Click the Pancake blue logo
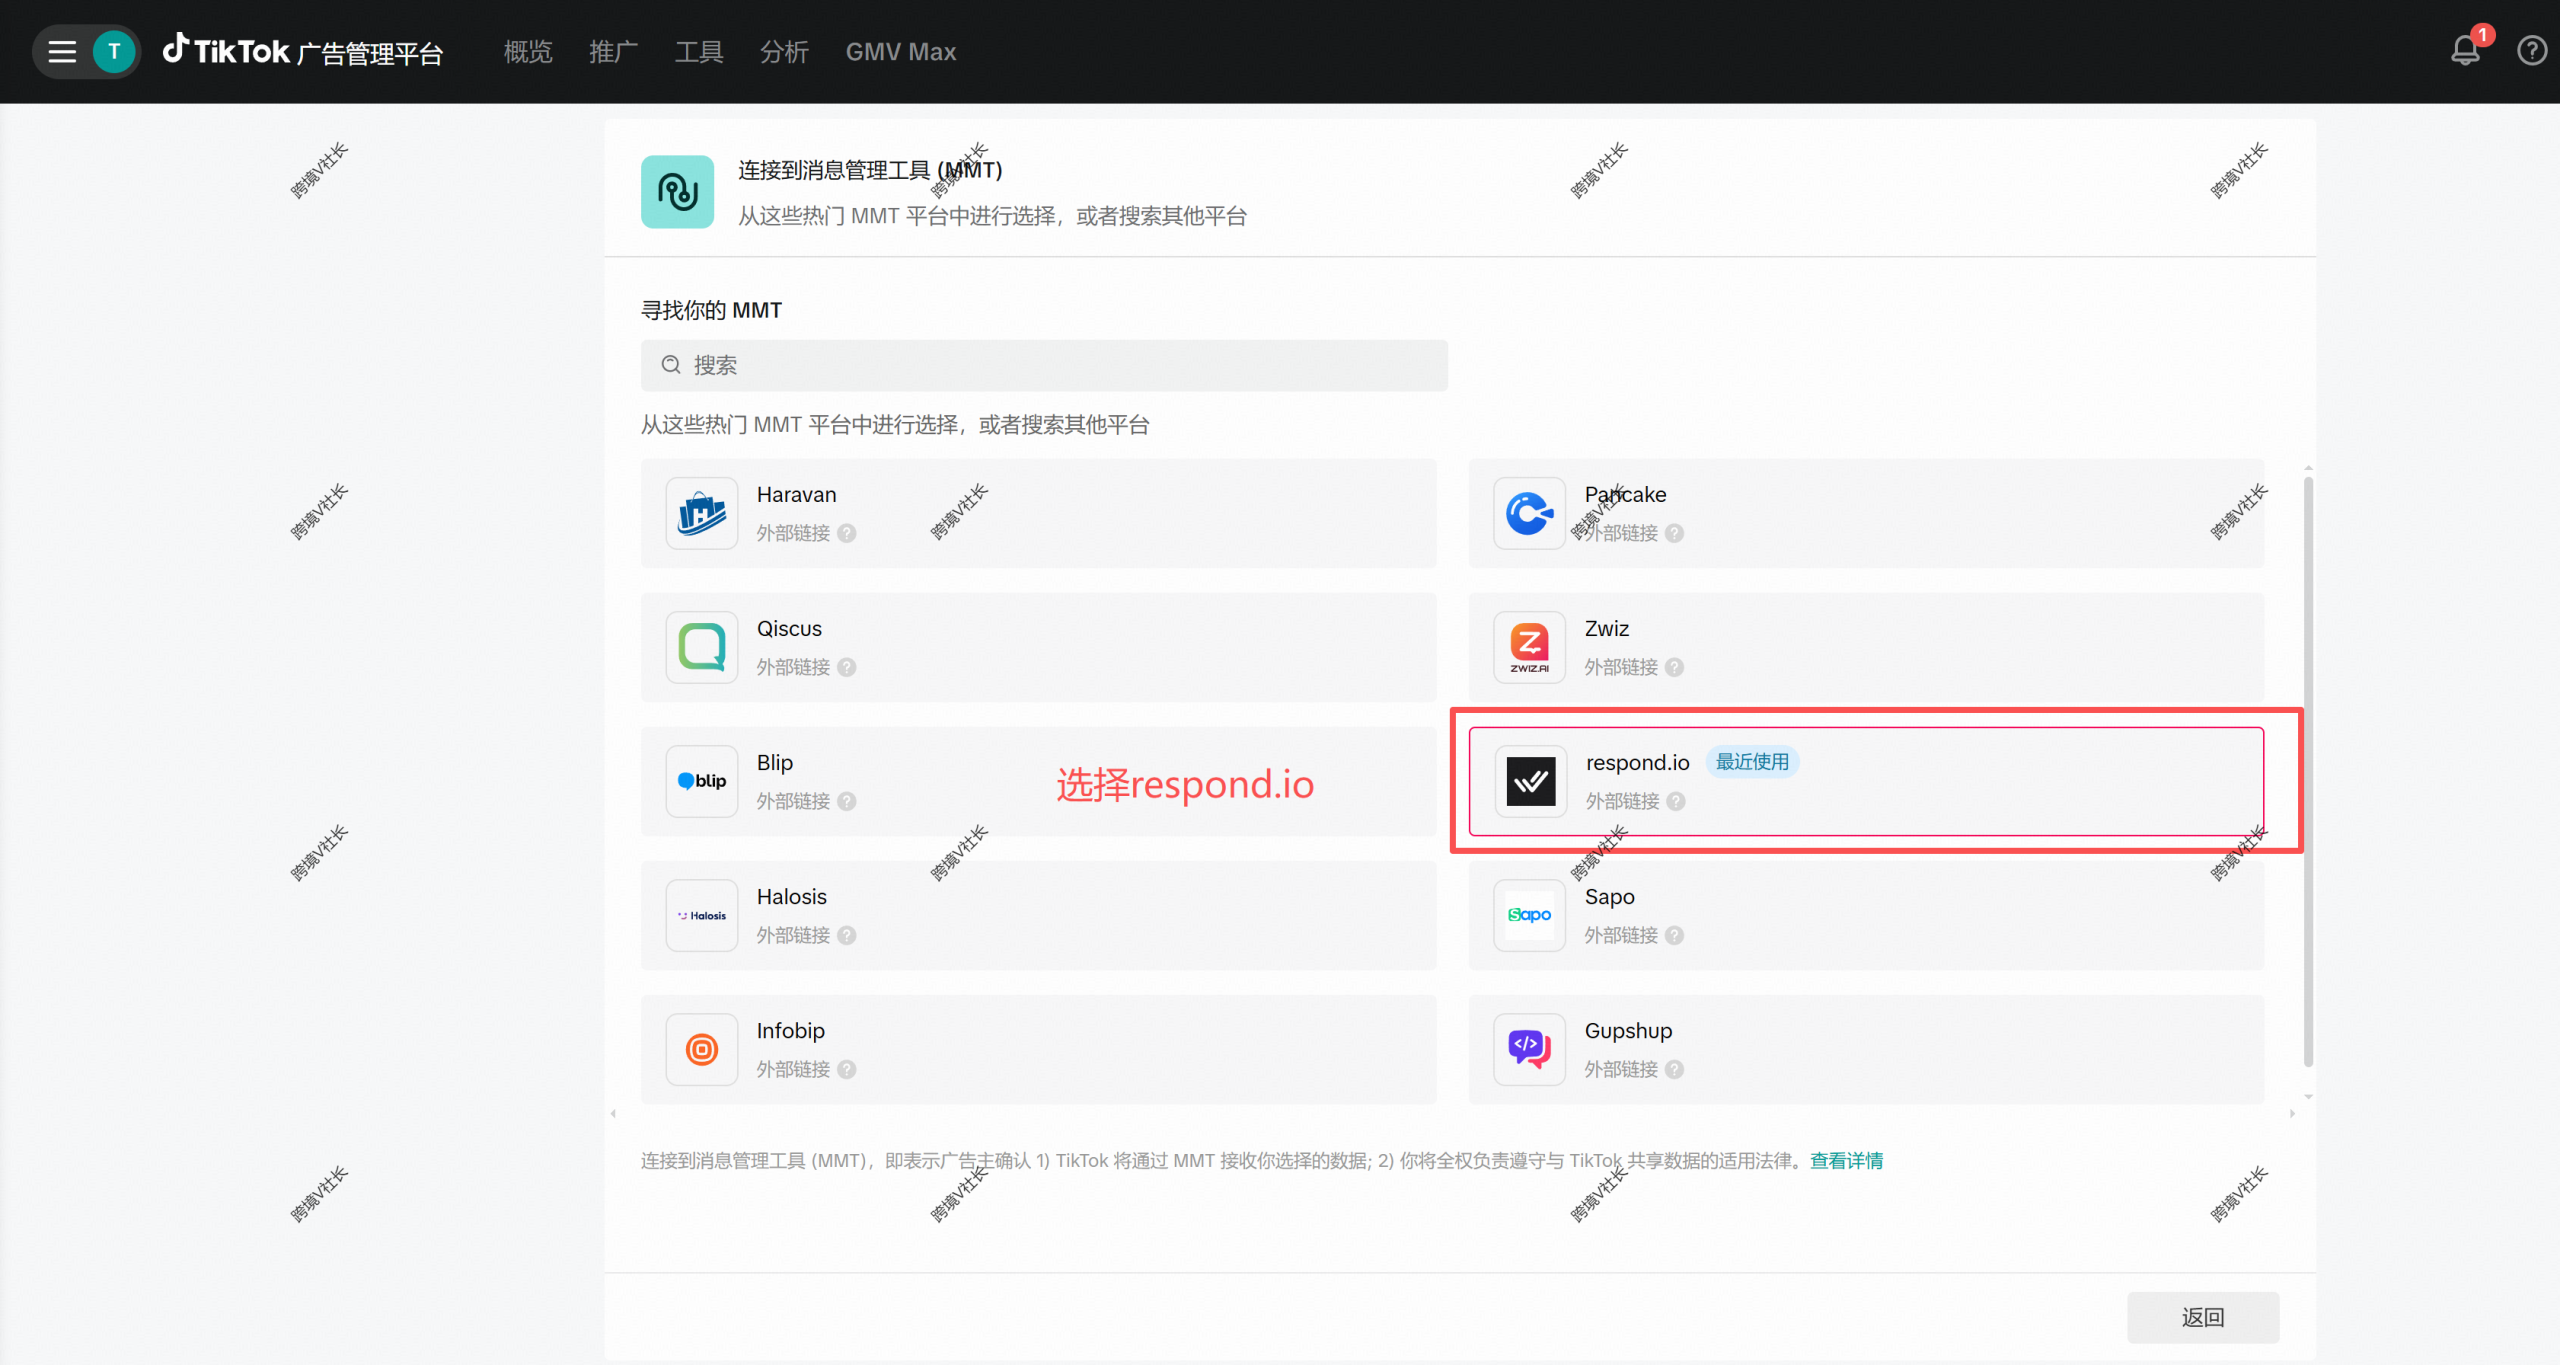This screenshot has width=2560, height=1365. [x=1529, y=514]
